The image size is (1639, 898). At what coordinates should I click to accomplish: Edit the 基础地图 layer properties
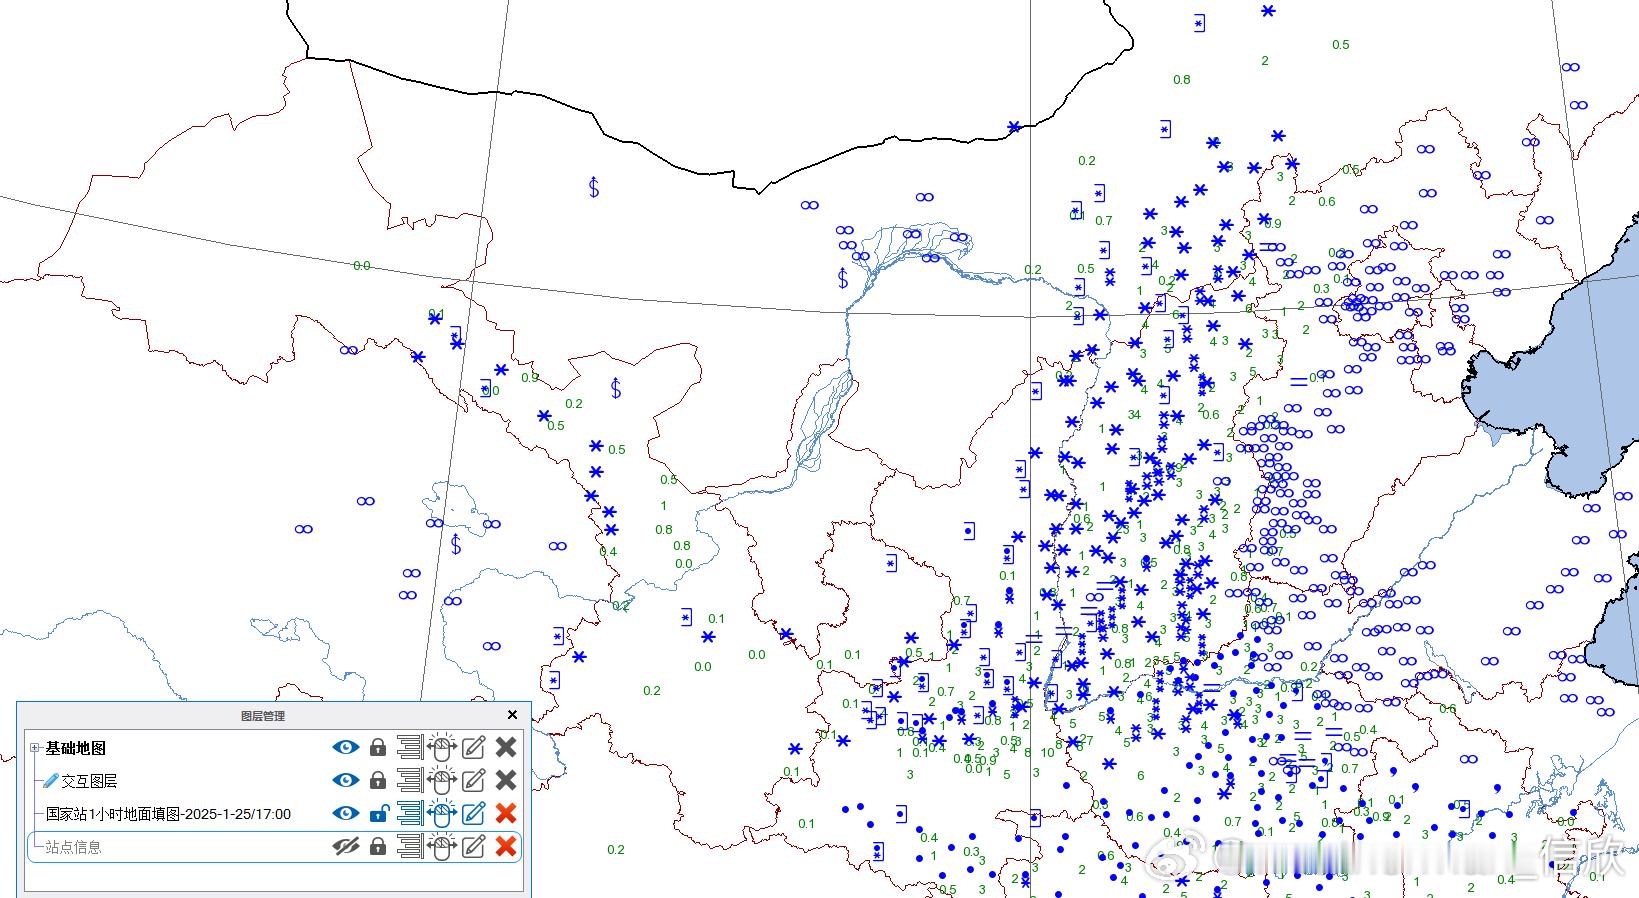(474, 747)
